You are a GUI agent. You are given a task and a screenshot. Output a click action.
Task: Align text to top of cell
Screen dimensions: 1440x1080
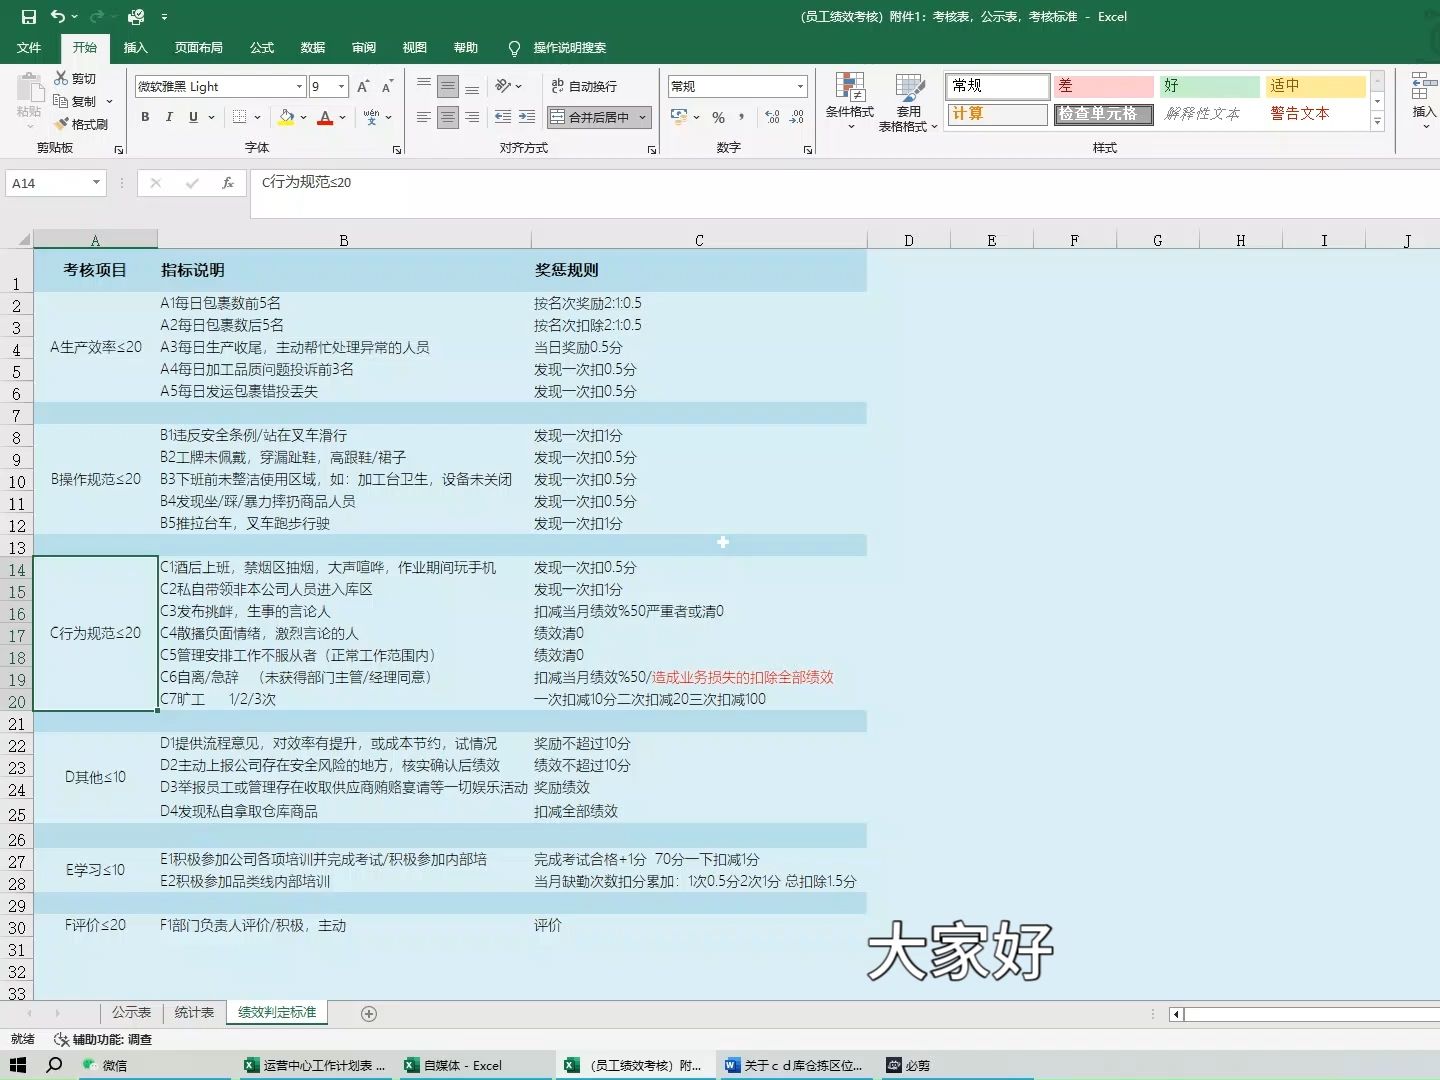tap(424, 86)
